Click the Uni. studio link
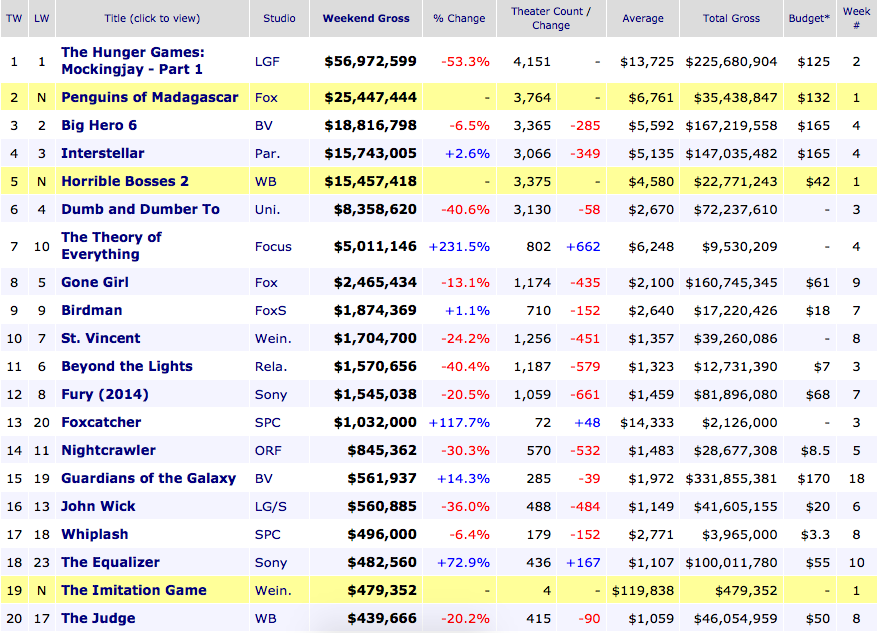The image size is (878, 633). tap(267, 210)
